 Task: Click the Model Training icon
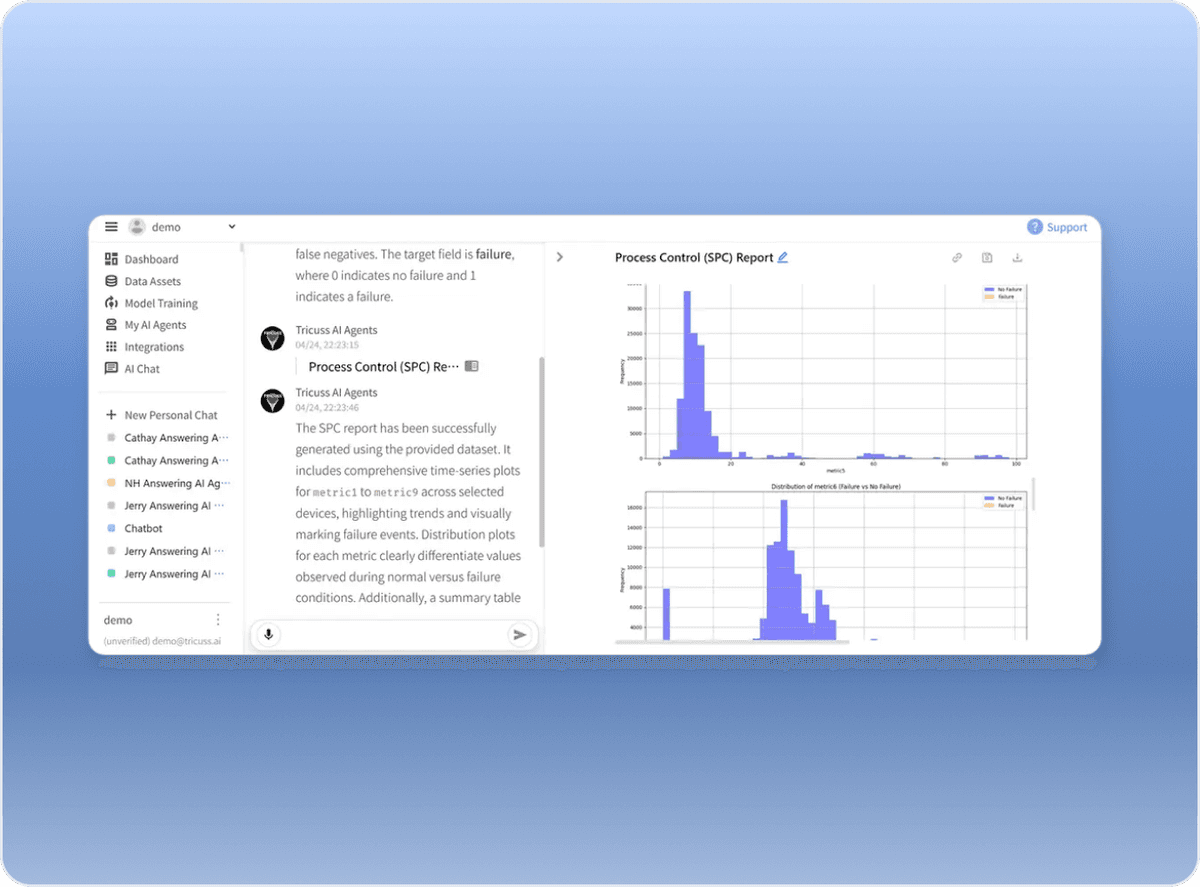pos(111,303)
